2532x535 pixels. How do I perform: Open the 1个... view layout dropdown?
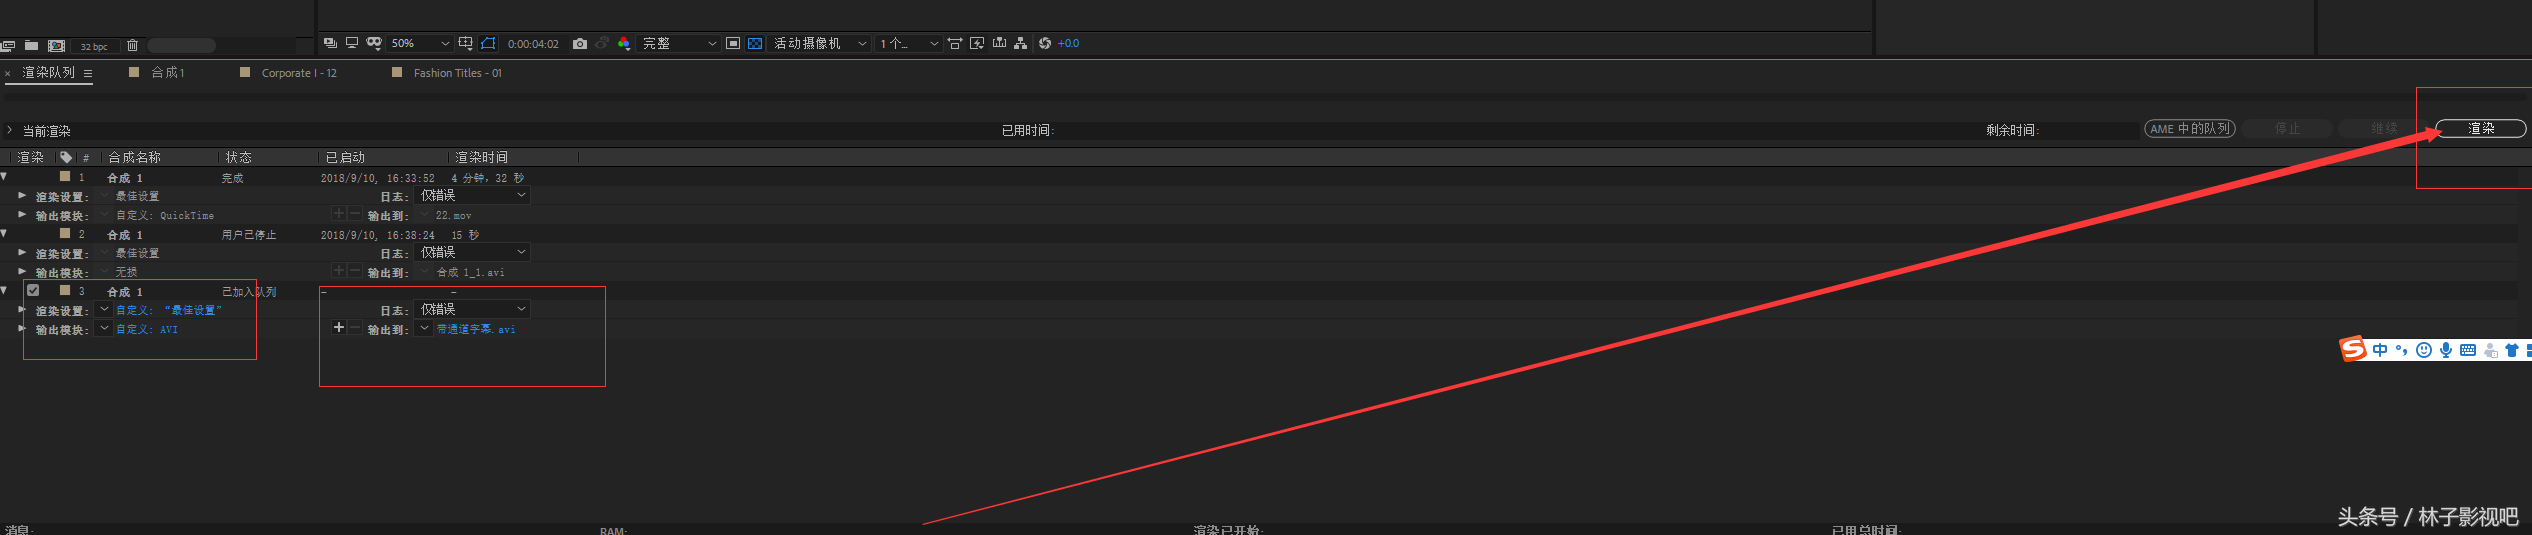[908, 43]
